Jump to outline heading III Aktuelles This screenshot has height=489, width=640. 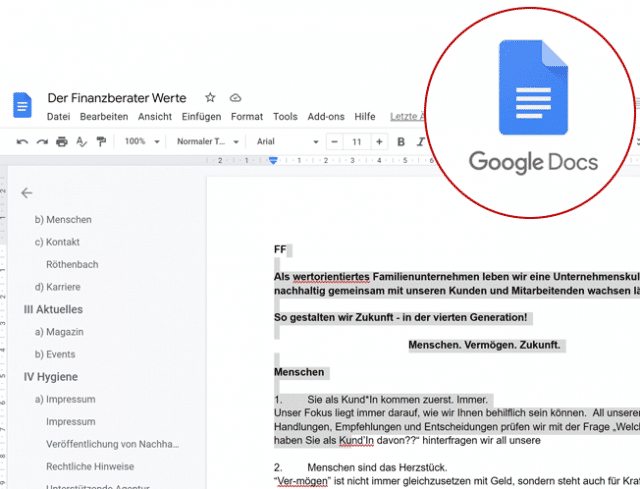[x=53, y=309]
